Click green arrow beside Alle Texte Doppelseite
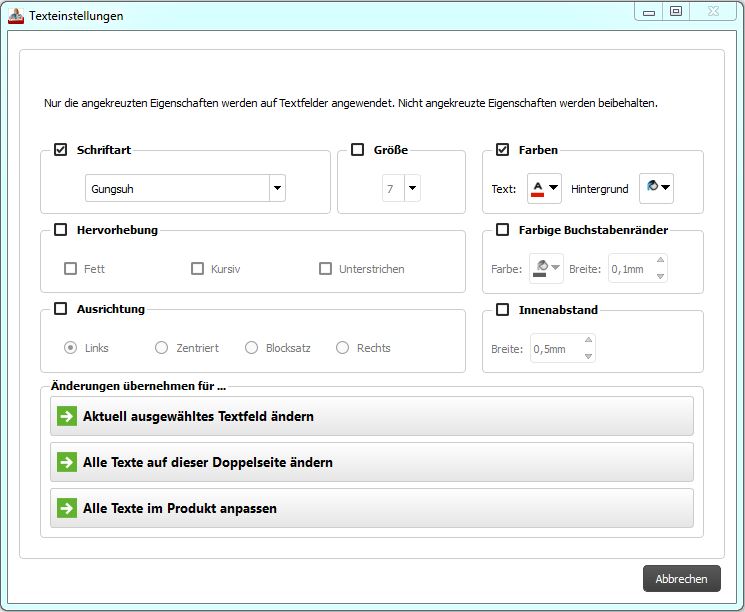The image size is (745, 612). [67, 462]
